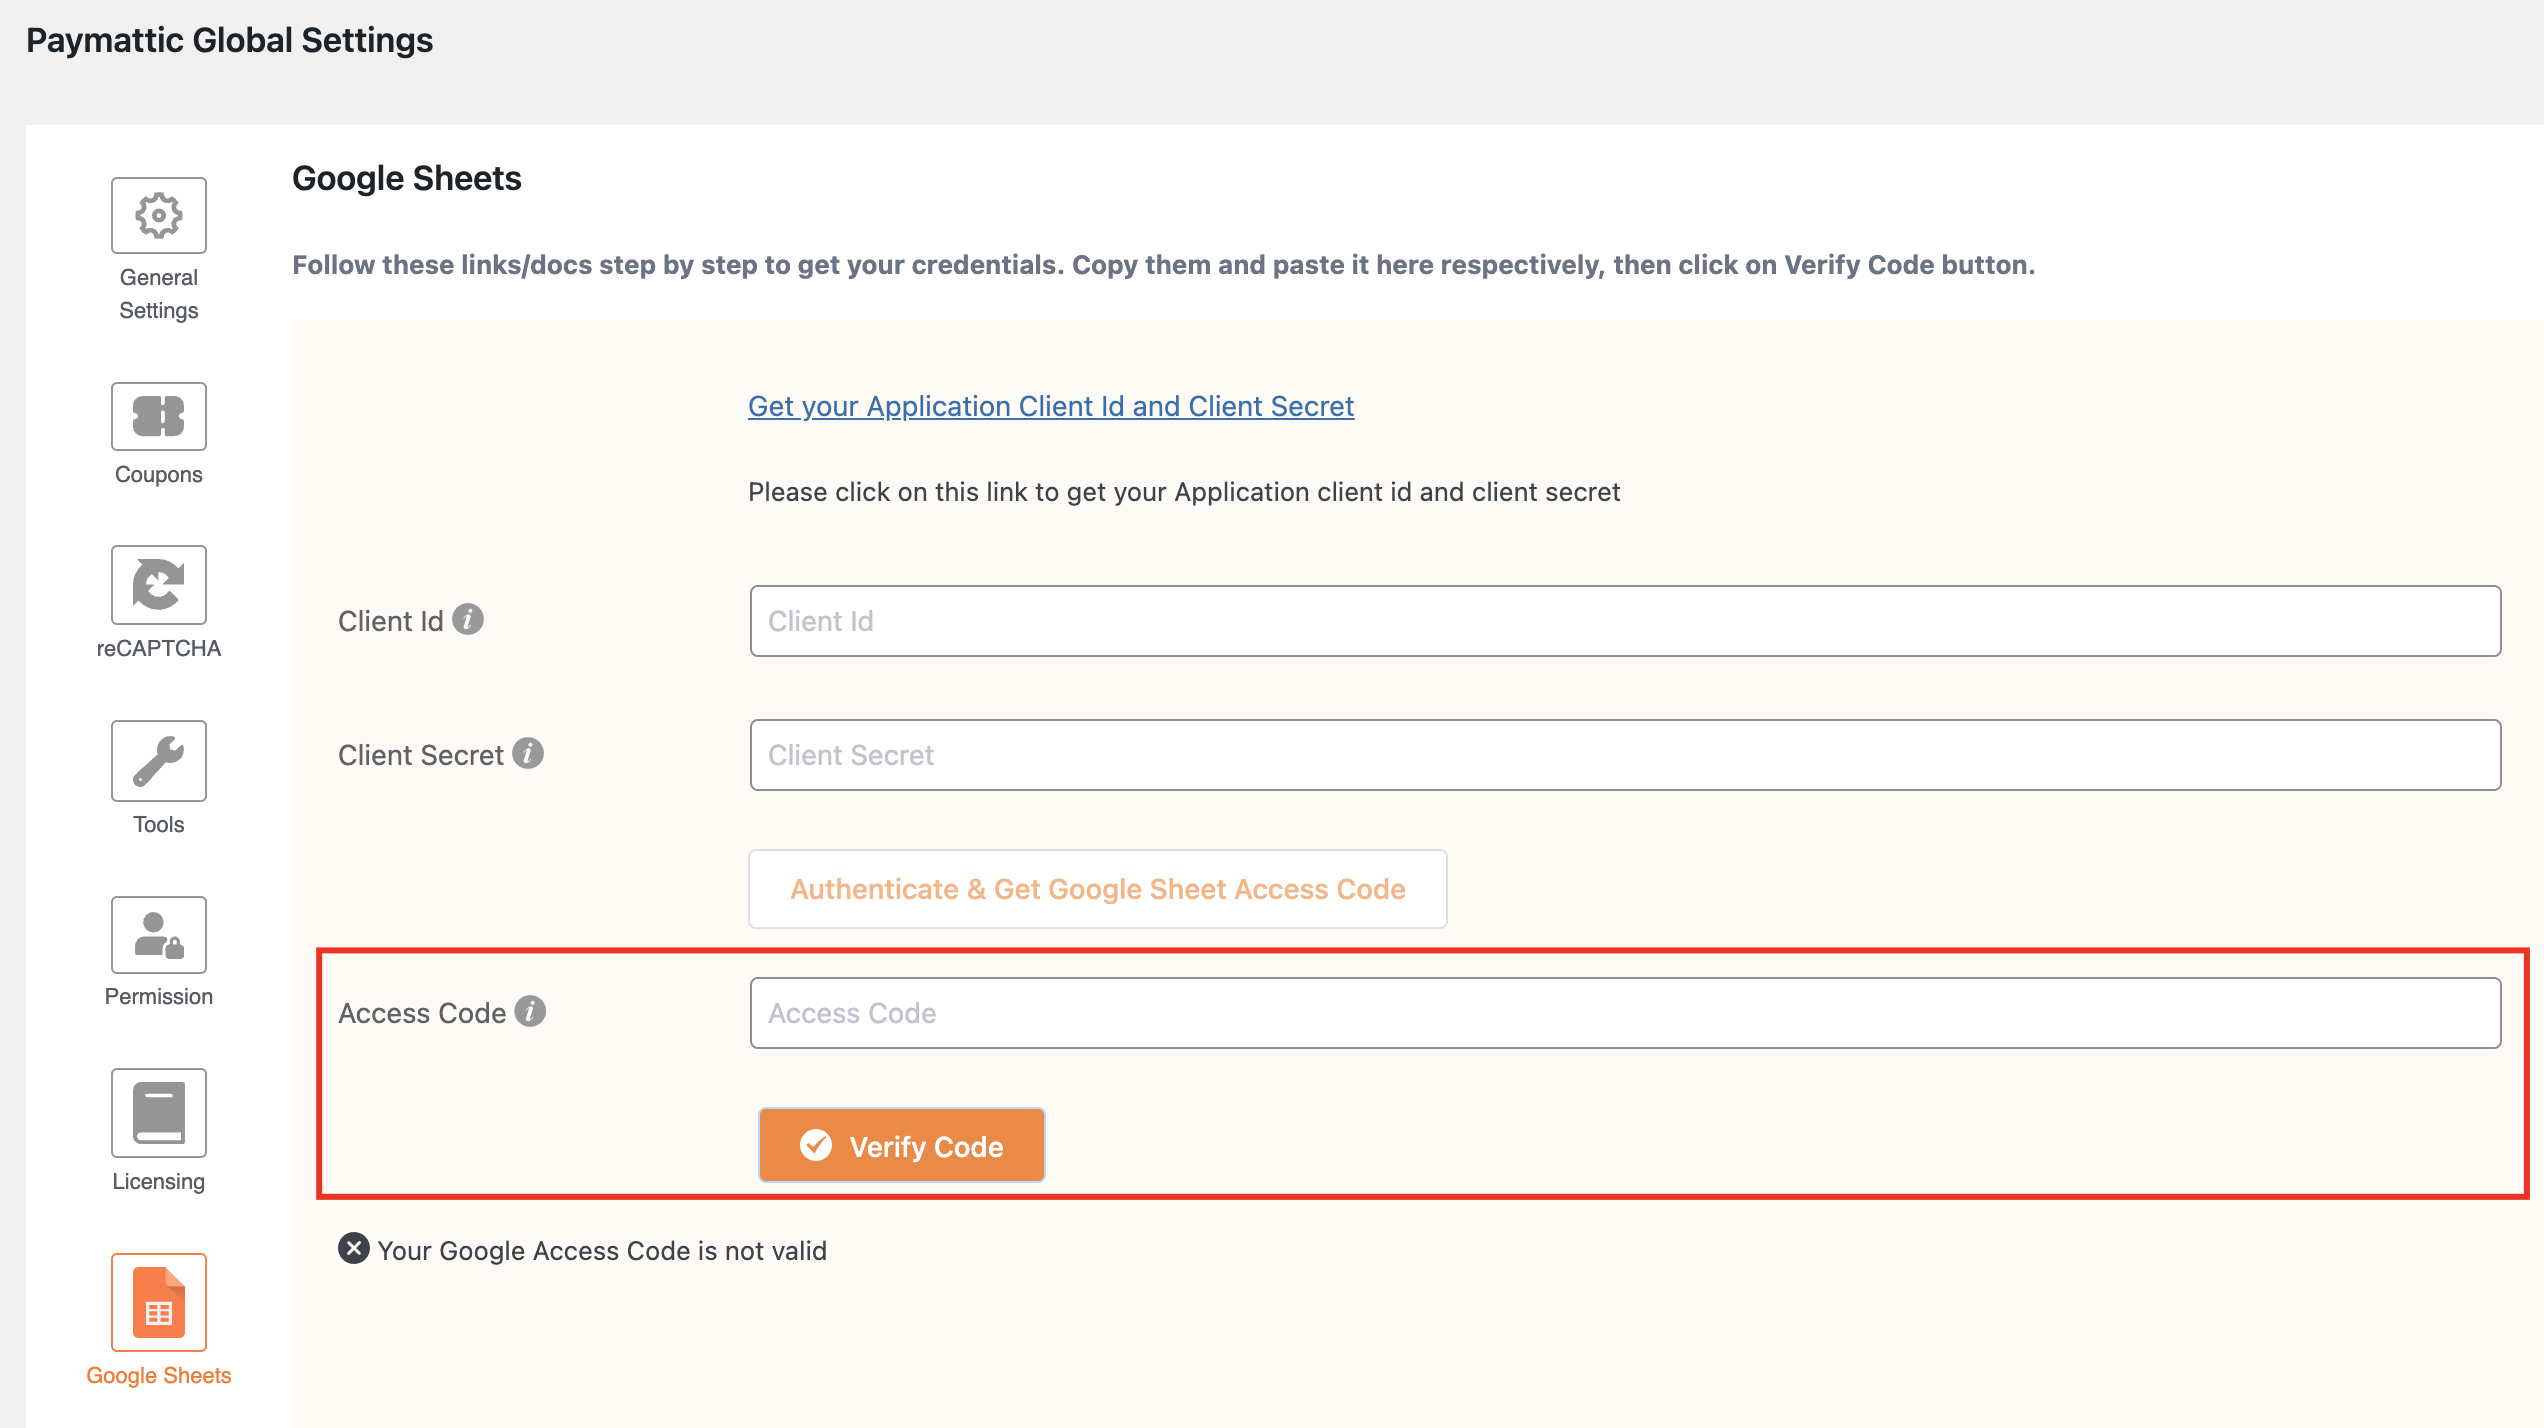Click the Client Secret info icon
The image size is (2544, 1428).
528,753
